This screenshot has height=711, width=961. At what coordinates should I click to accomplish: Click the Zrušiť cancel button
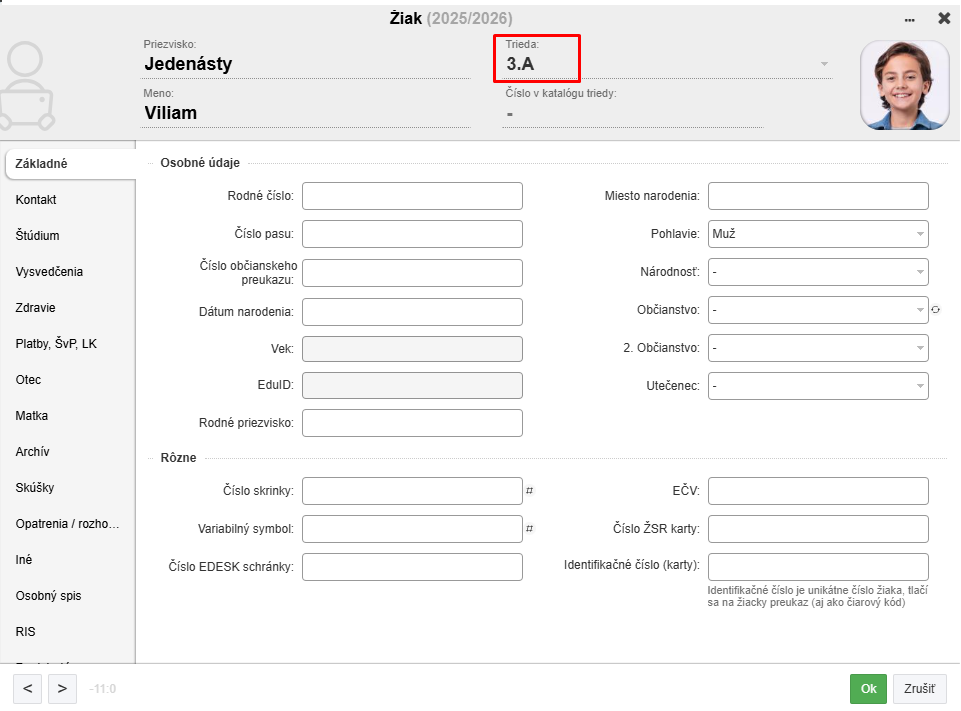pyautogui.click(x=919, y=688)
